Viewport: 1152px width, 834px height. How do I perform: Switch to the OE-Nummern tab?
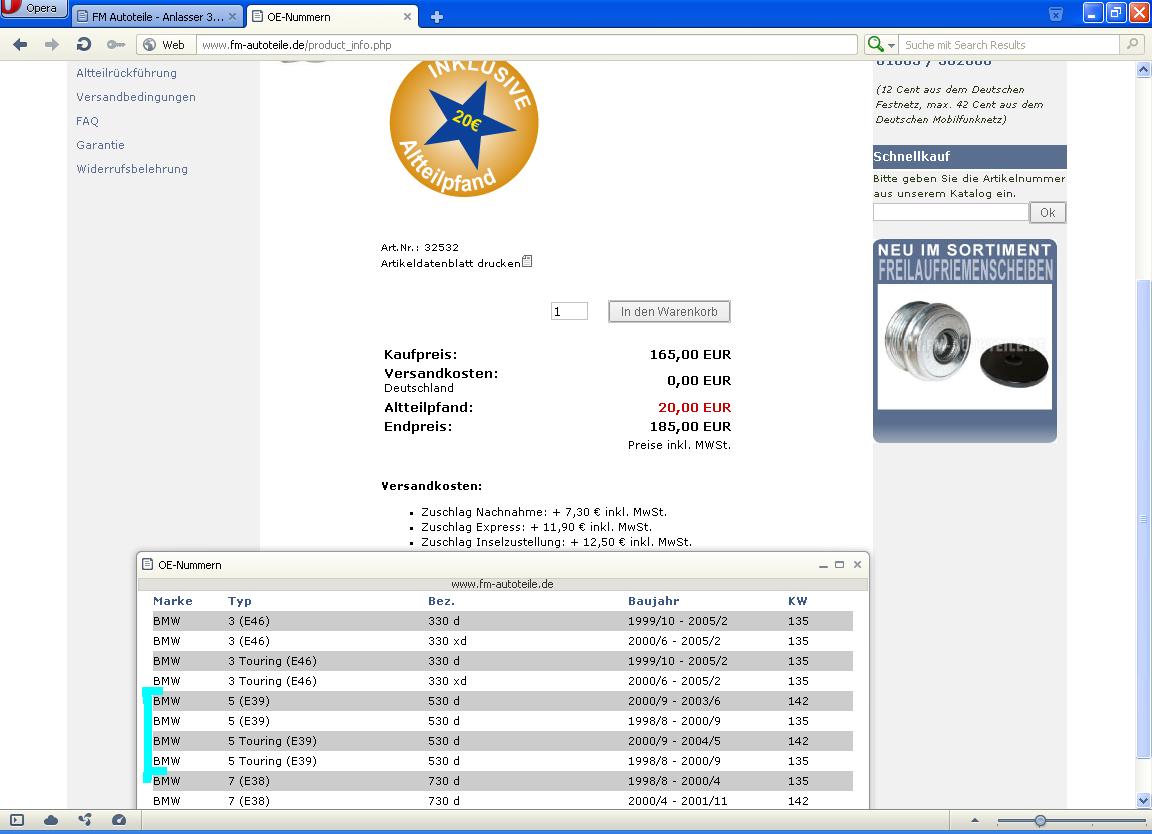[332, 16]
